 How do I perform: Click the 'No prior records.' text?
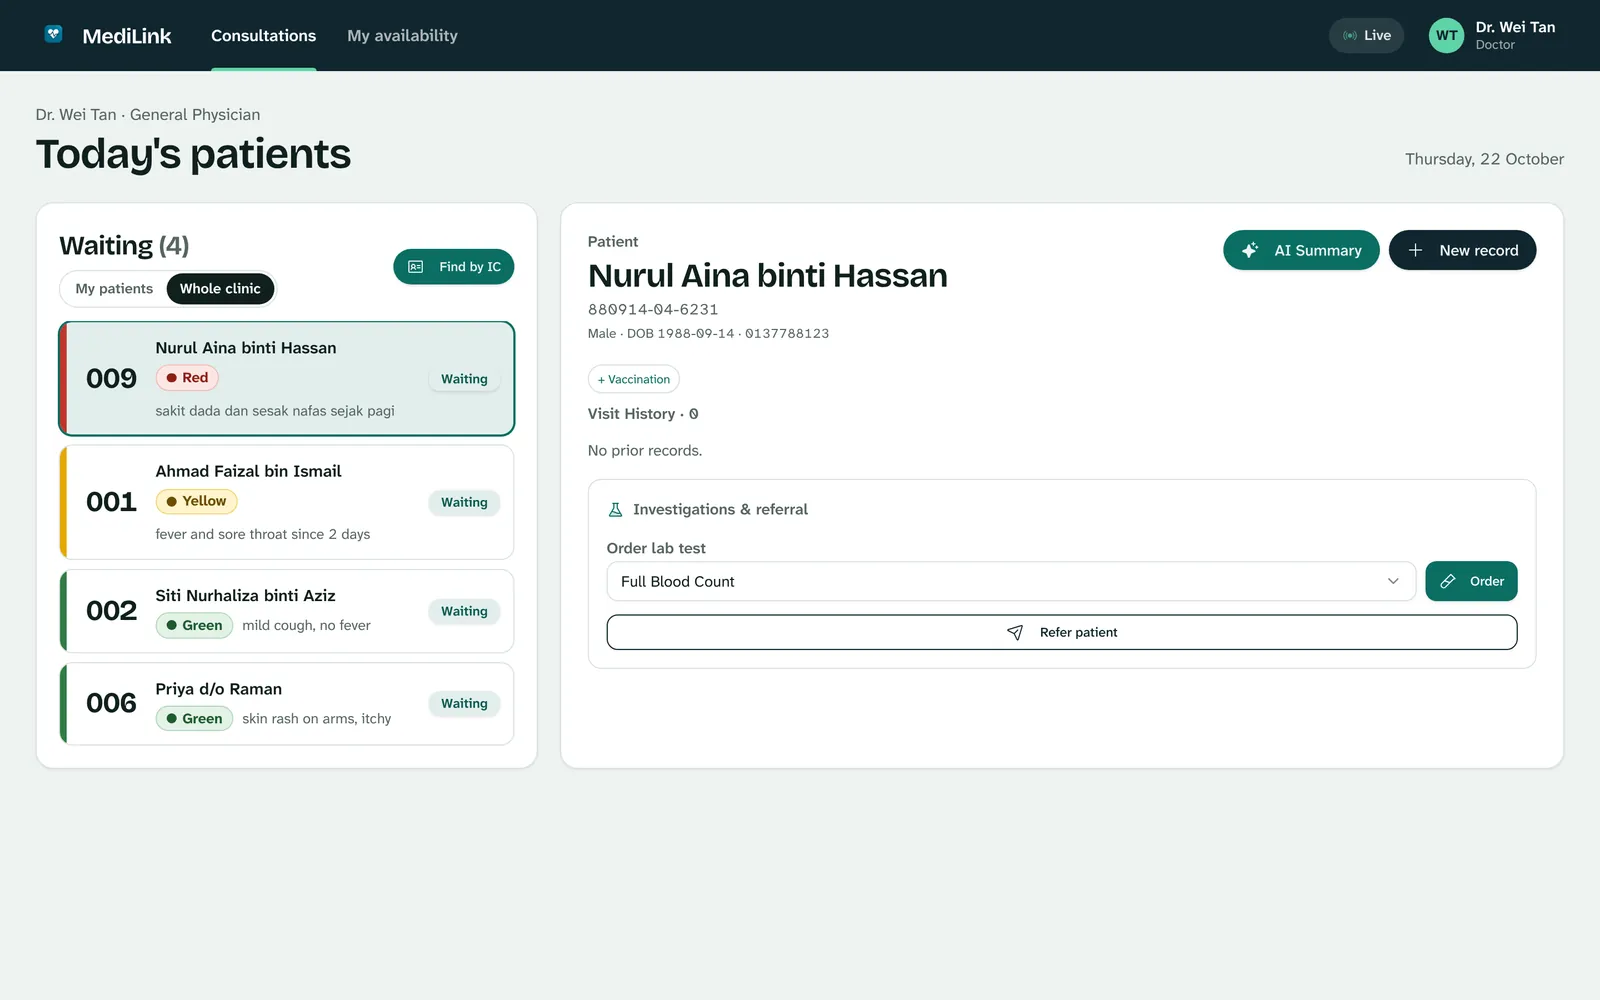coord(645,451)
